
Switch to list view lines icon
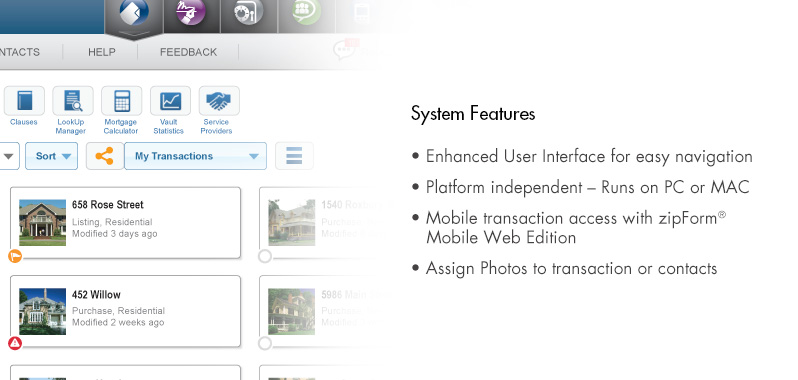coord(294,156)
